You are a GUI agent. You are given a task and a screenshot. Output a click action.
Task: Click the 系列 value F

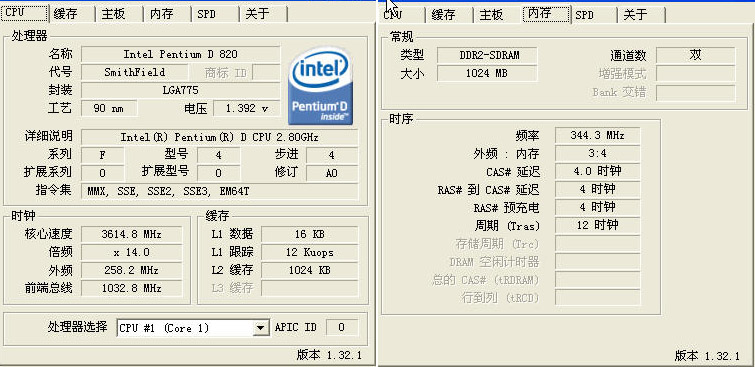103,155
